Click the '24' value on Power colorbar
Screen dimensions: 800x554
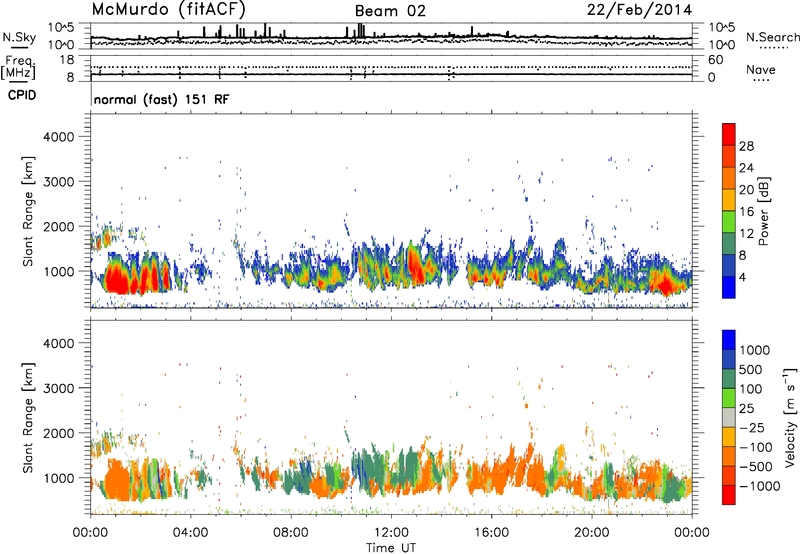point(746,168)
